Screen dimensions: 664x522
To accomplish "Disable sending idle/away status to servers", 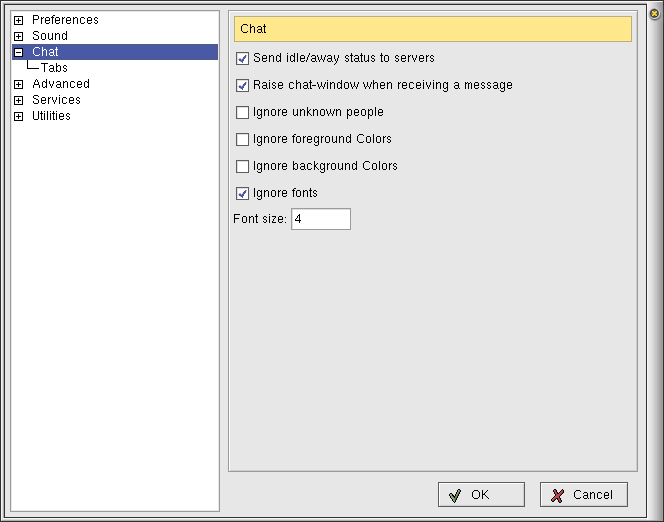I will pyautogui.click(x=242, y=59).
